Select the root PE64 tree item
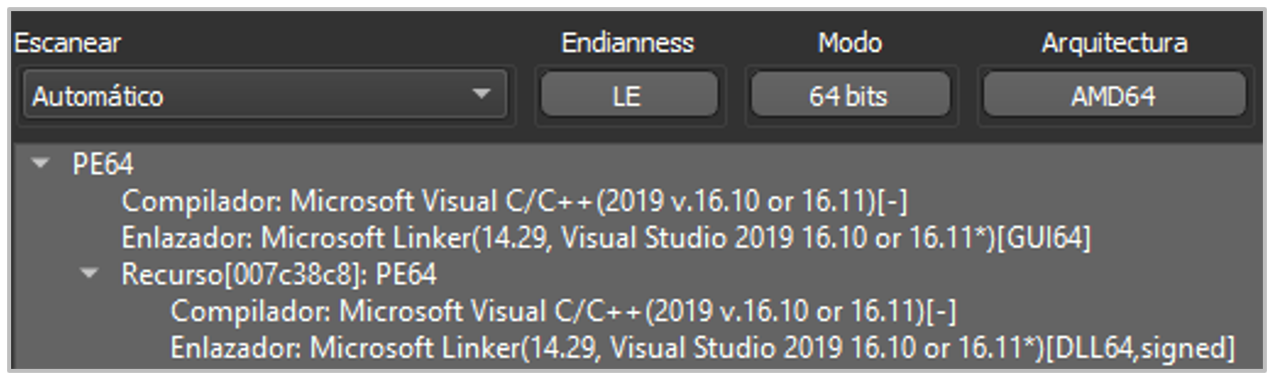Image resolution: width=1273 pixels, height=381 pixels. tap(104, 164)
